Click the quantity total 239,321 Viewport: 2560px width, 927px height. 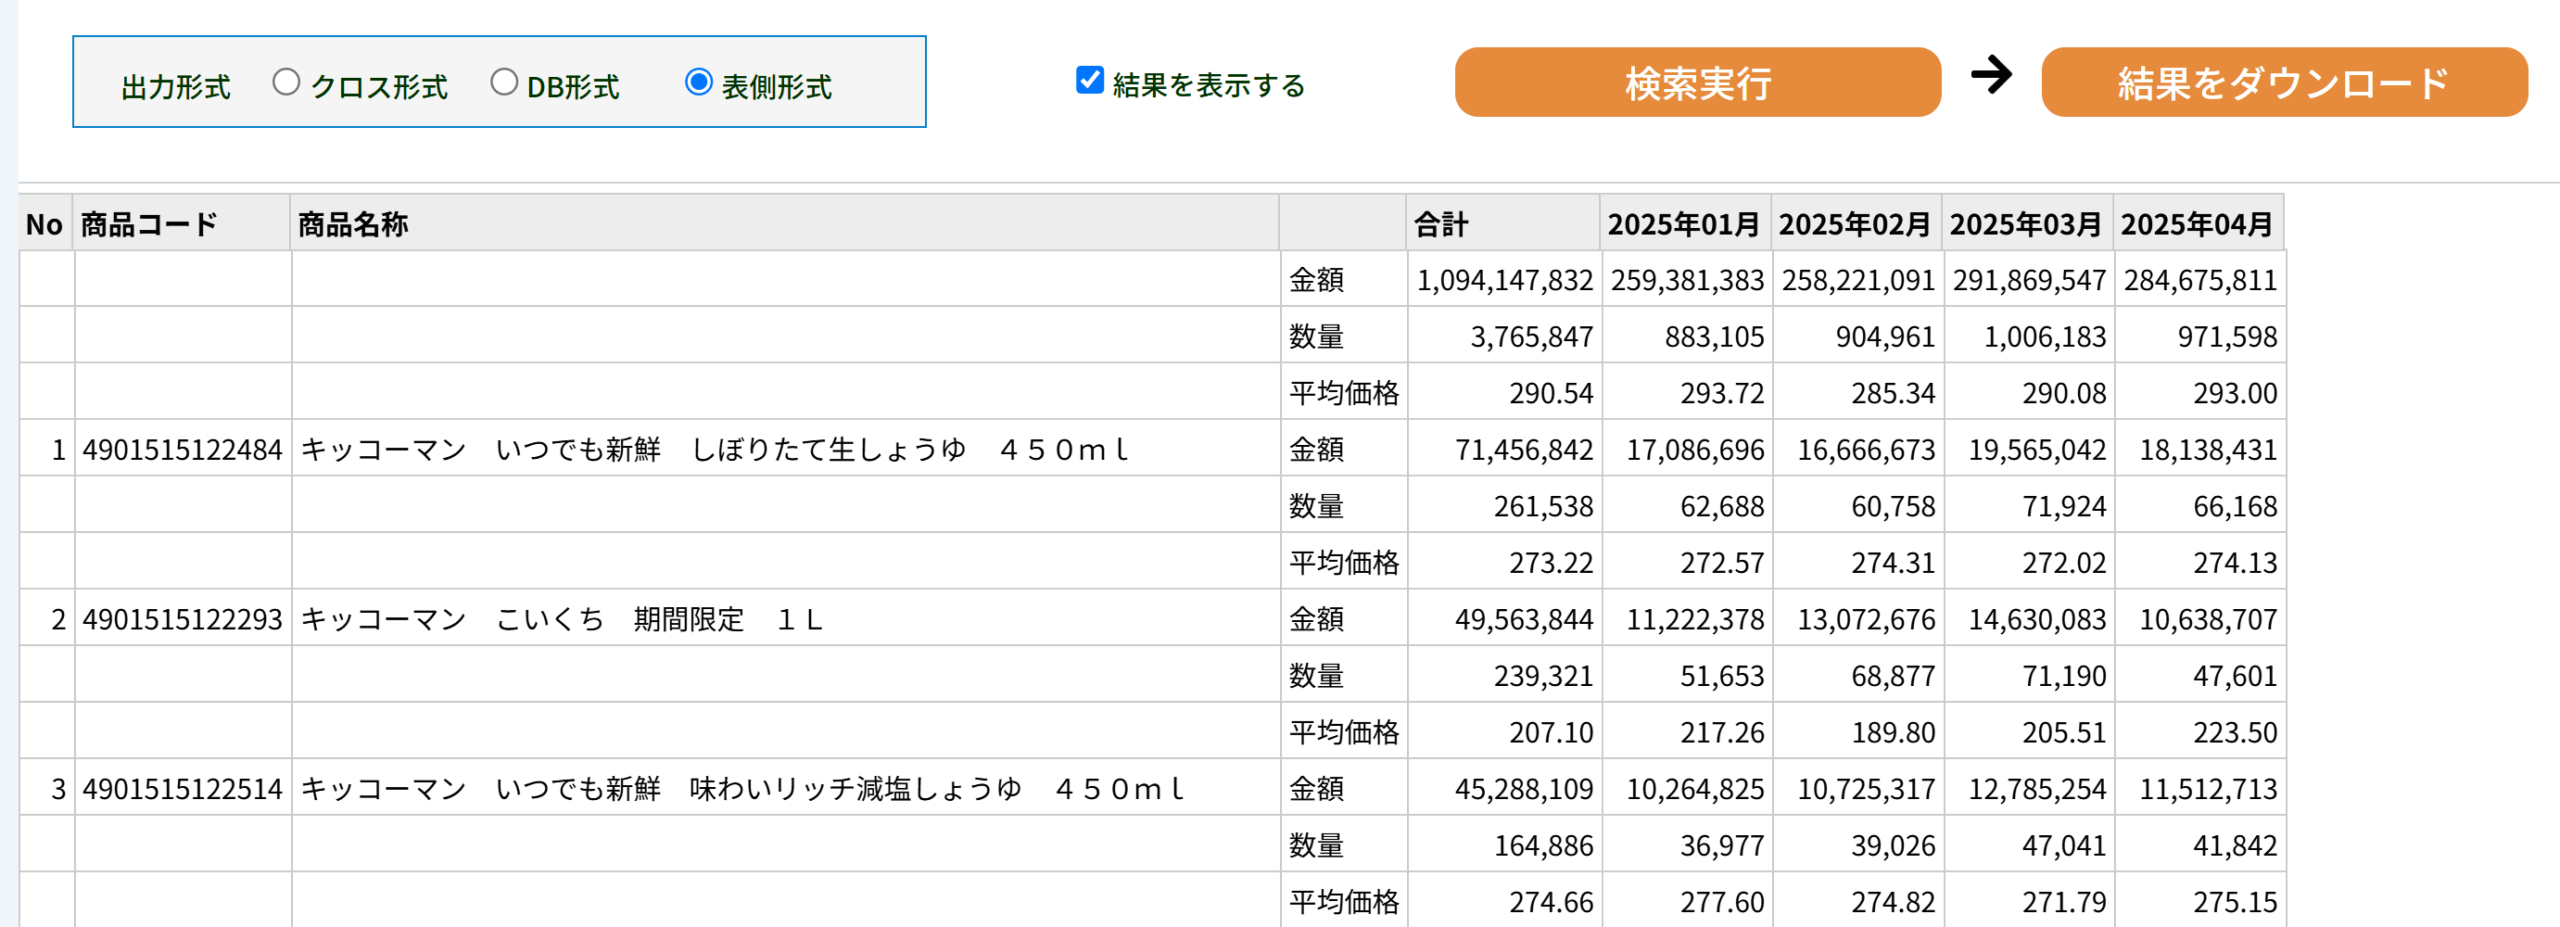point(1504,675)
